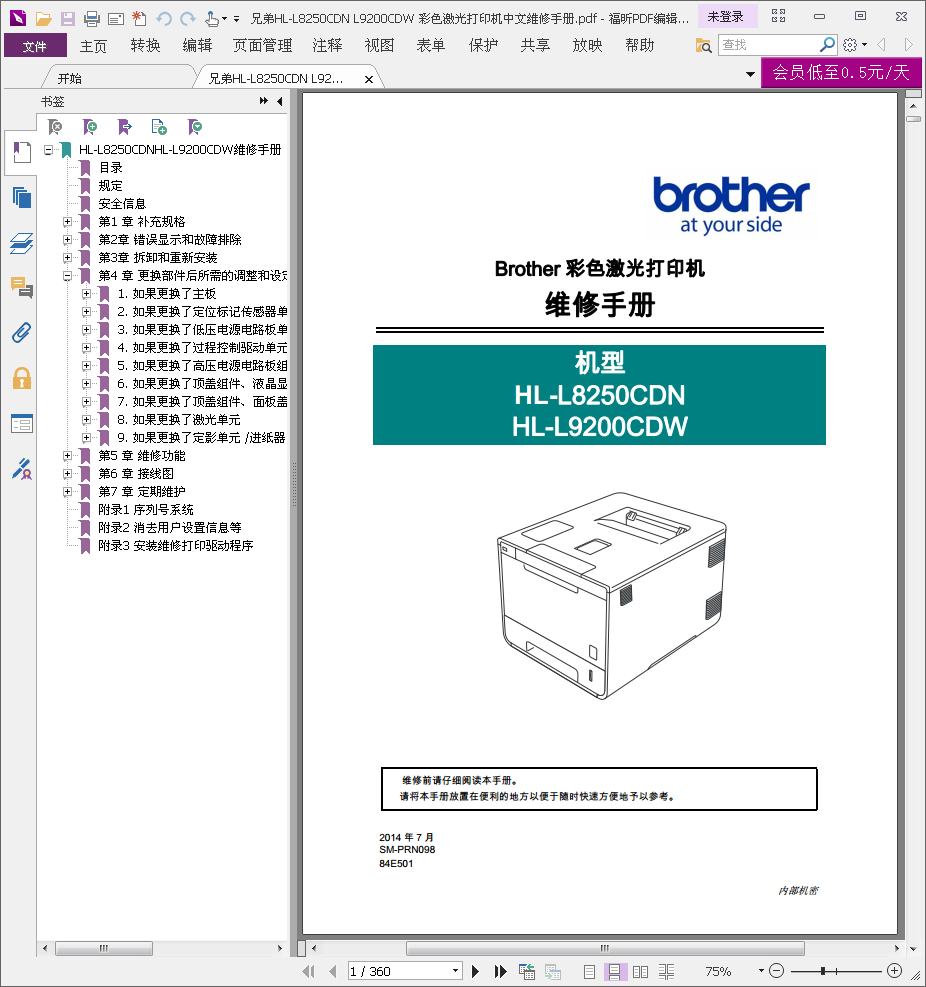Open the 主页 ribbon tab

[93, 46]
